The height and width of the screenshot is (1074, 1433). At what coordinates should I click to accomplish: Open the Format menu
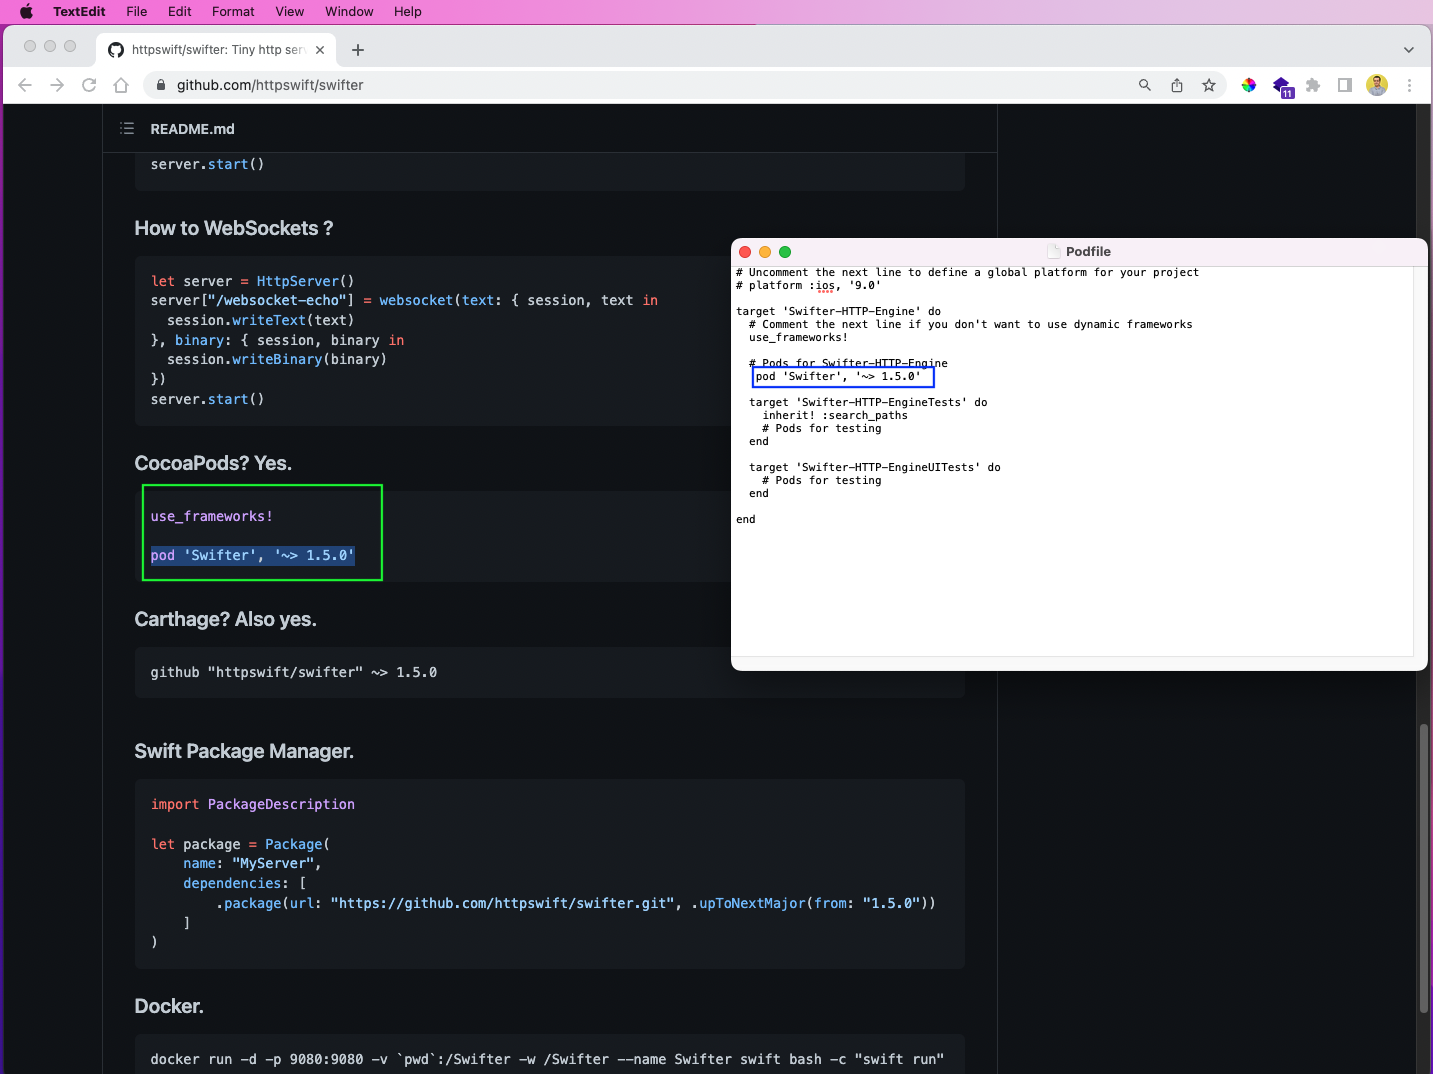point(233,11)
